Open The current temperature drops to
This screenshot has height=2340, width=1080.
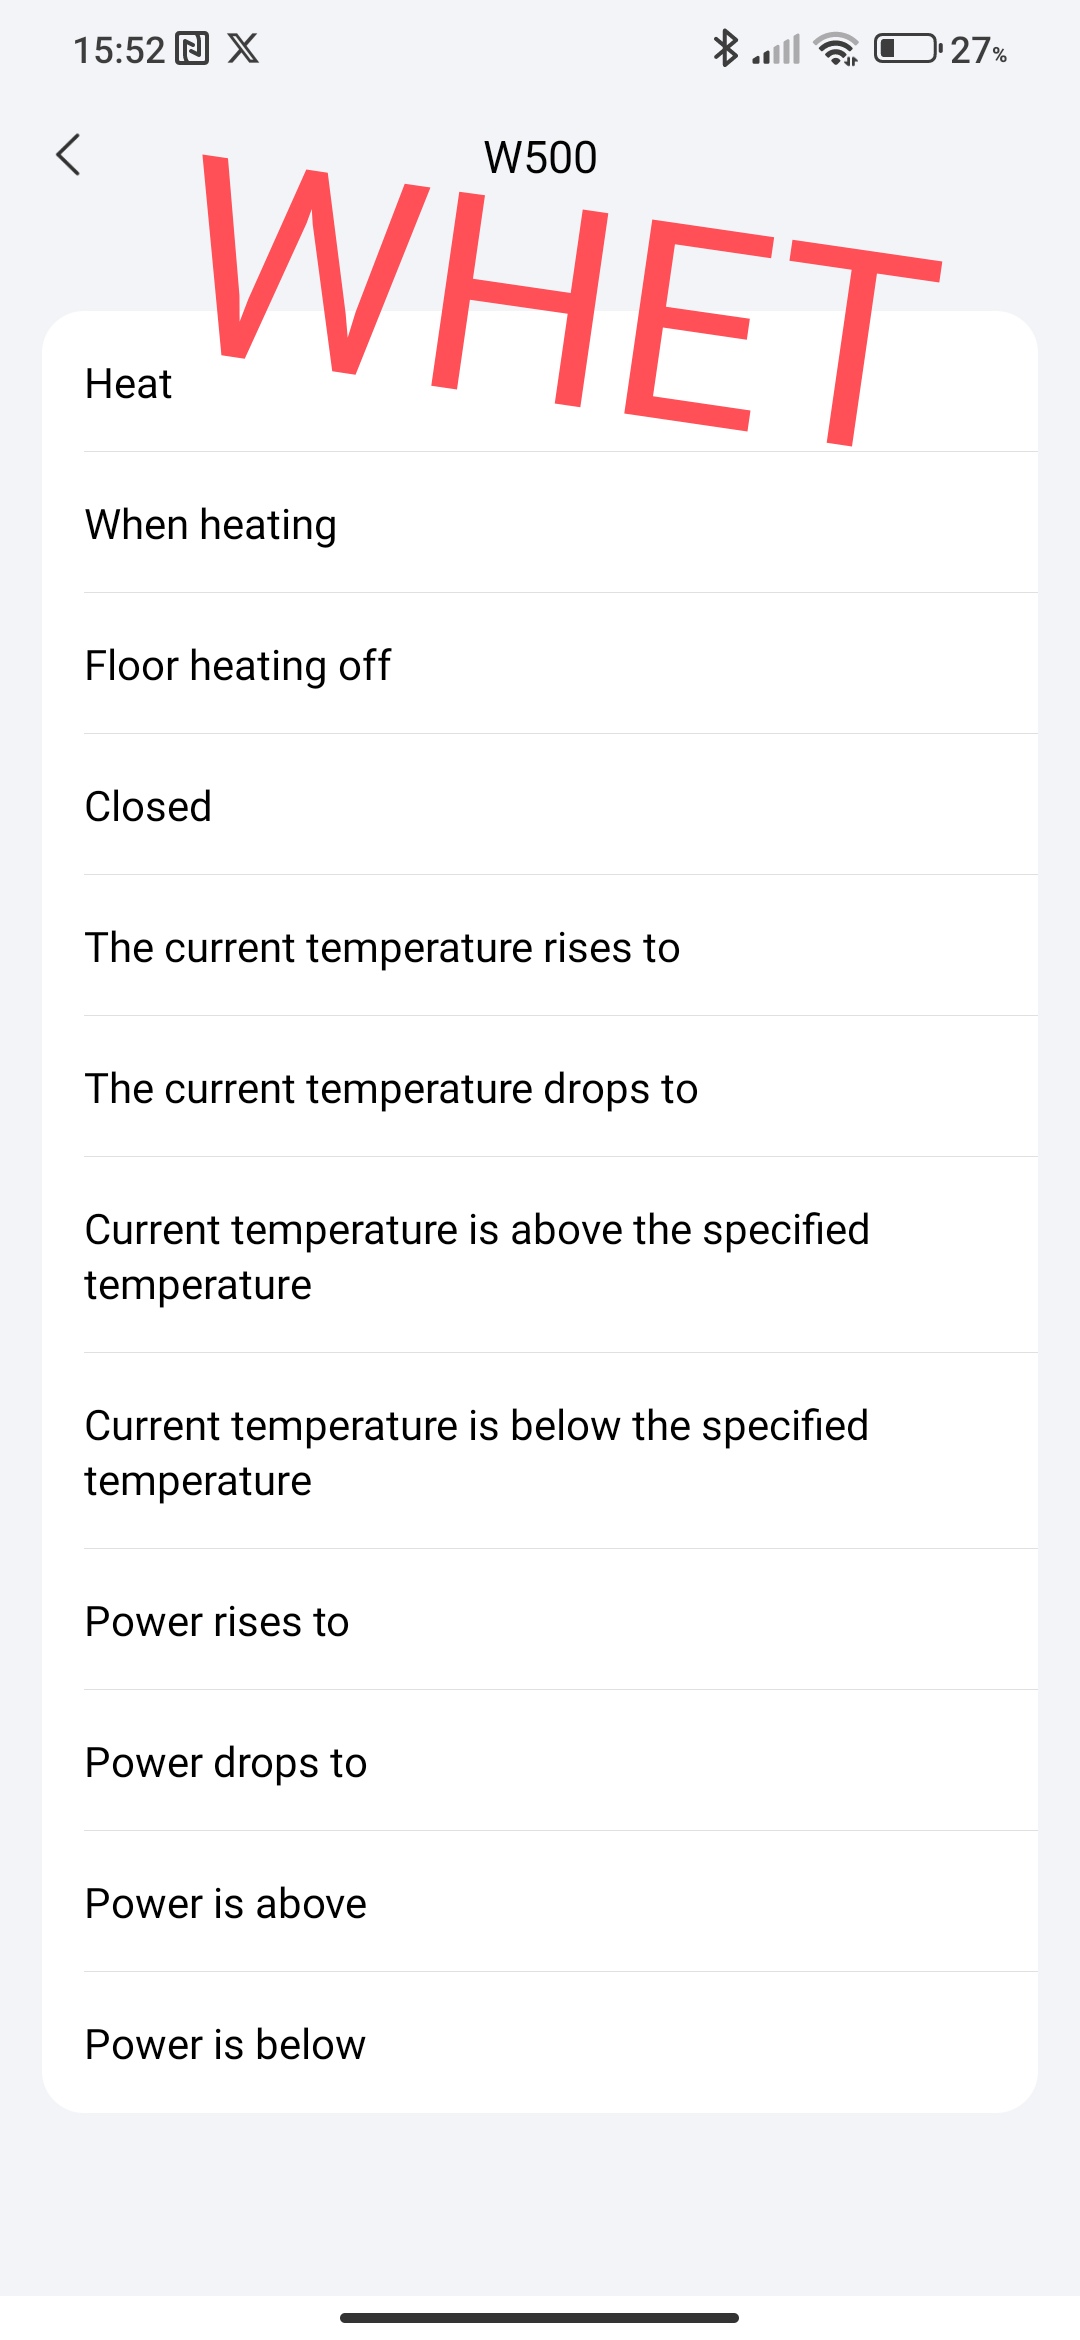(391, 1088)
